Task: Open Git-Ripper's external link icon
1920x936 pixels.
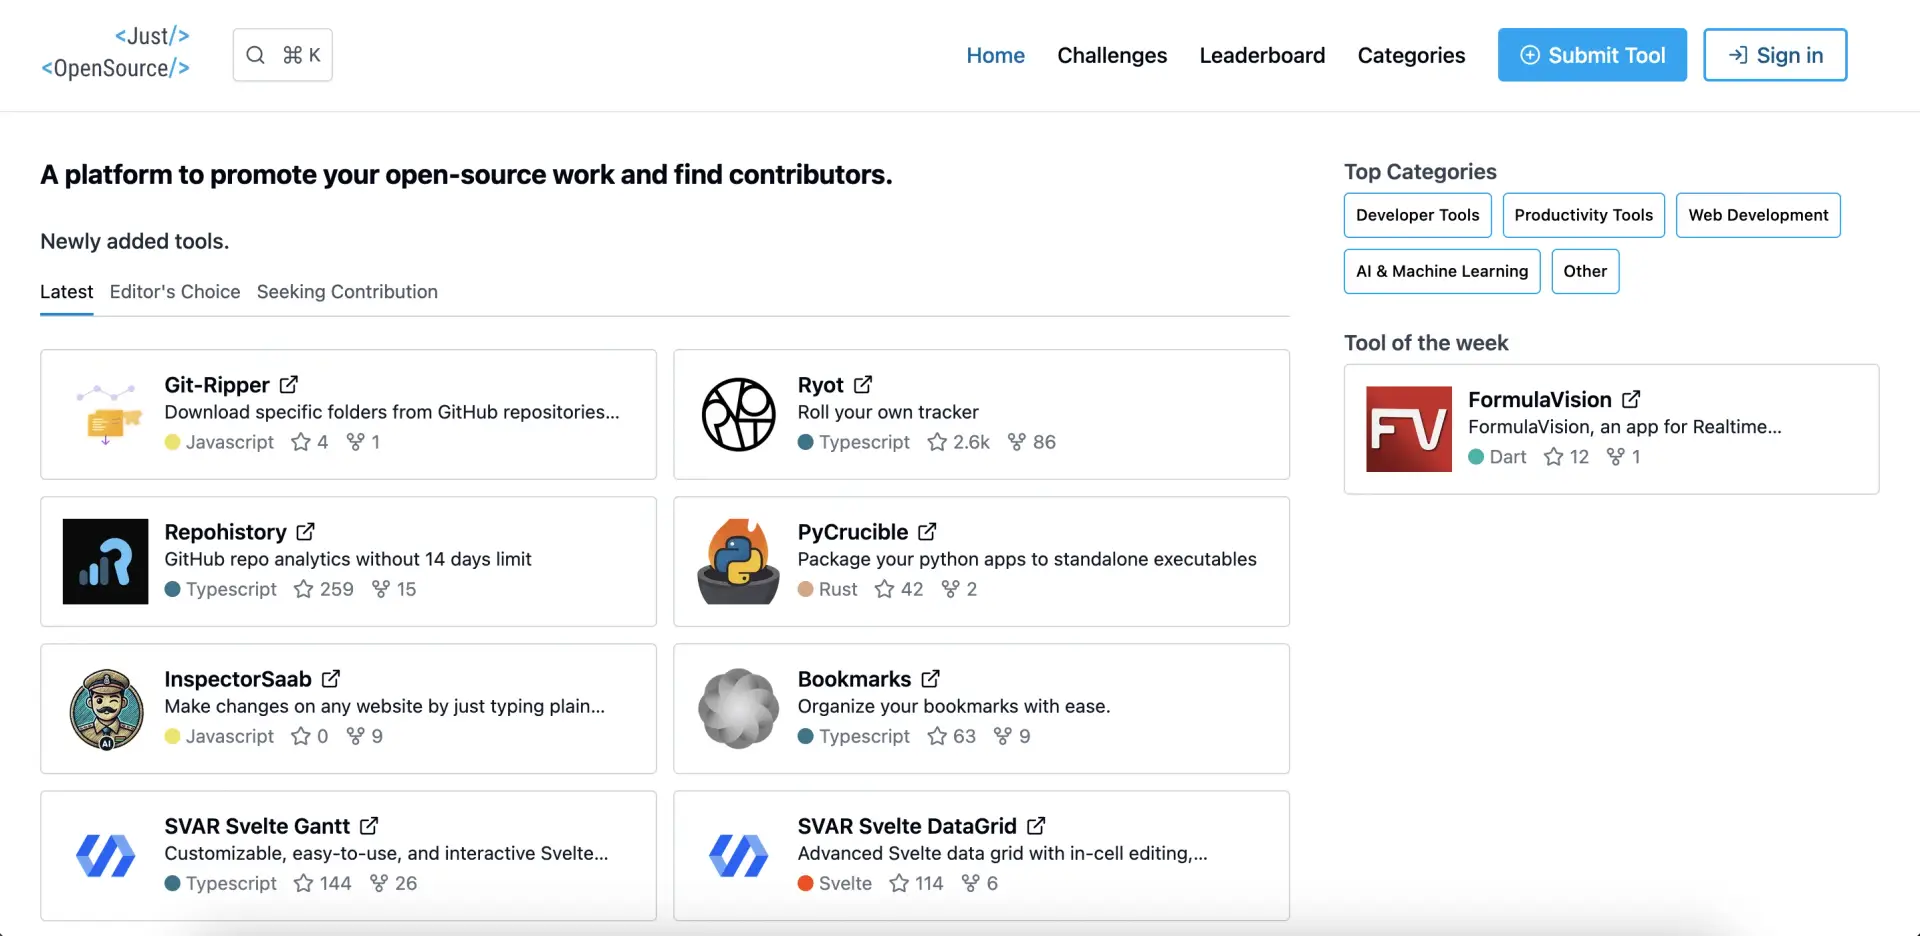Action: [x=287, y=383]
